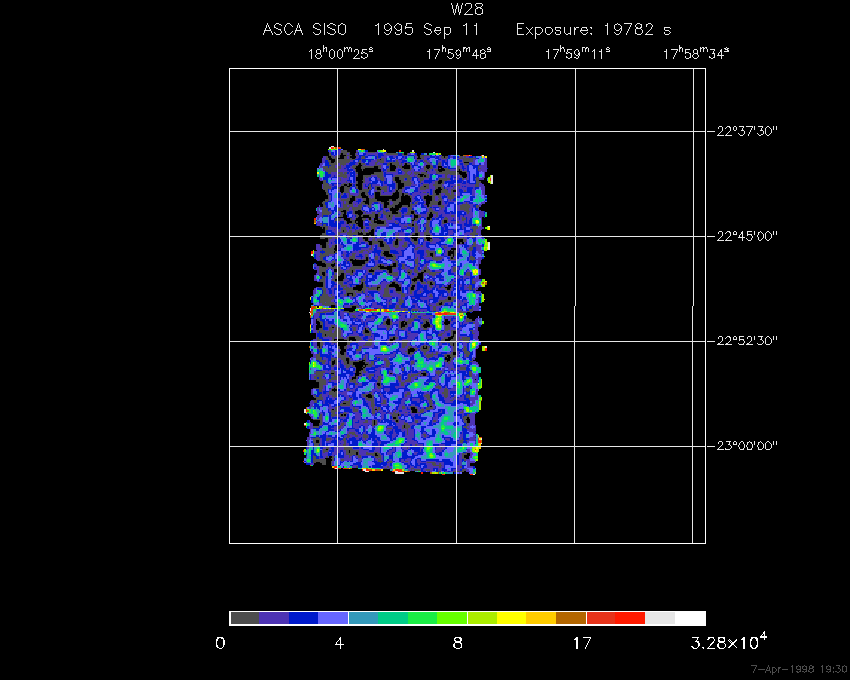Click the light gray color bar segment

click(660, 618)
